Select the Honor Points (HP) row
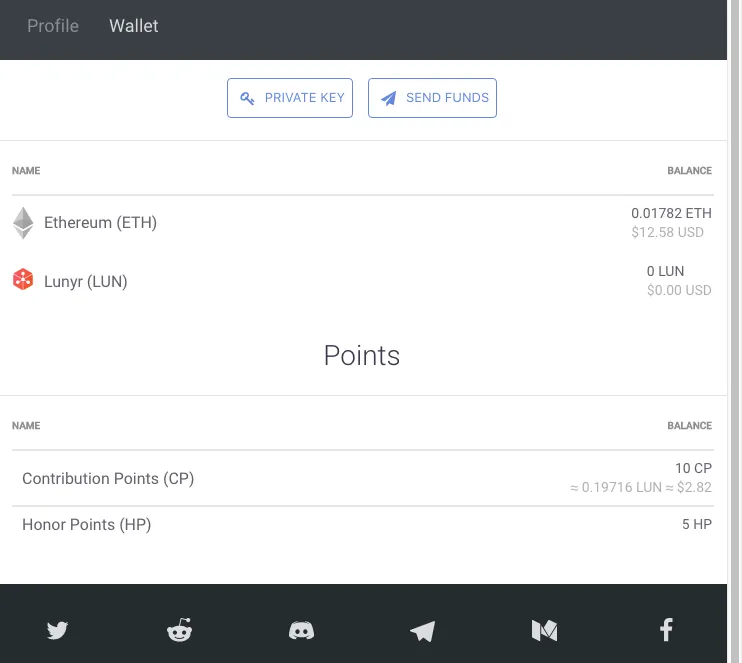The image size is (742, 663). pyautogui.click(x=362, y=524)
